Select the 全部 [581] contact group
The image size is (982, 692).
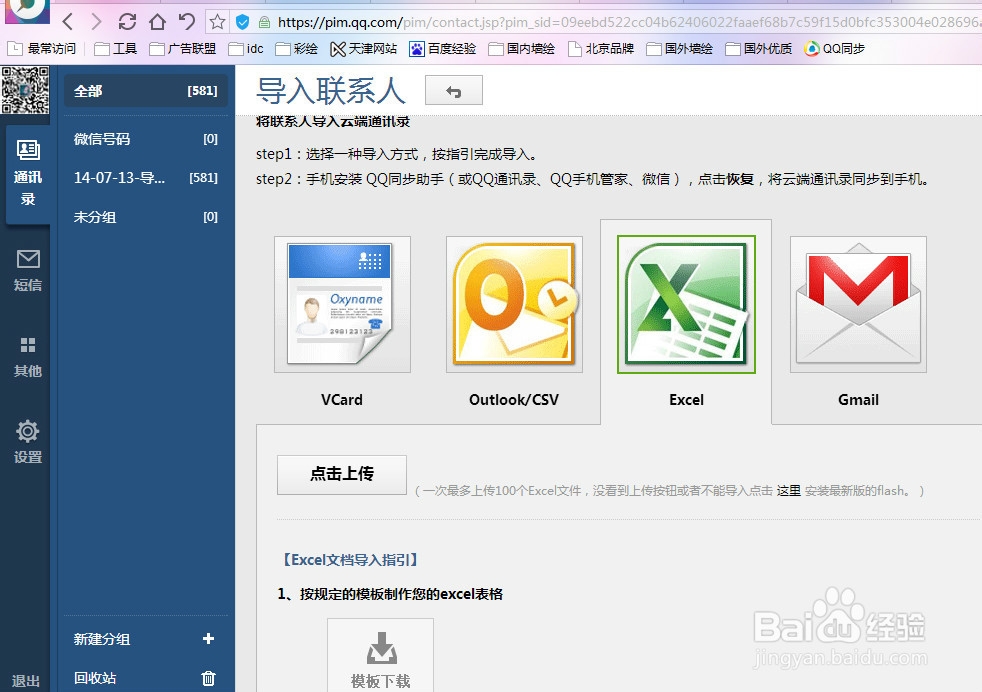point(145,90)
